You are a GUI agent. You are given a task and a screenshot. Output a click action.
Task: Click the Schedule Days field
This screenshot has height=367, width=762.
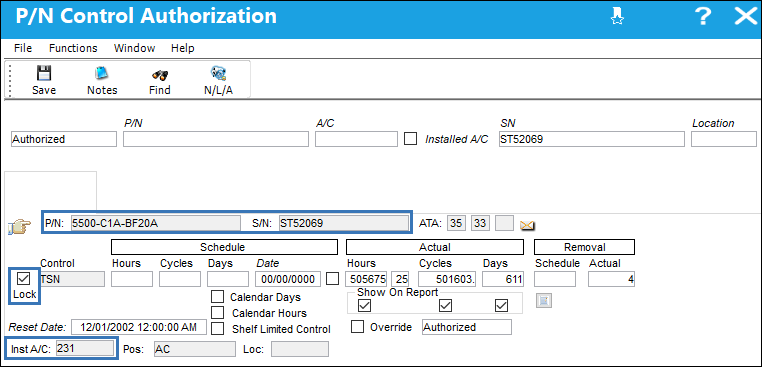[x=228, y=279]
